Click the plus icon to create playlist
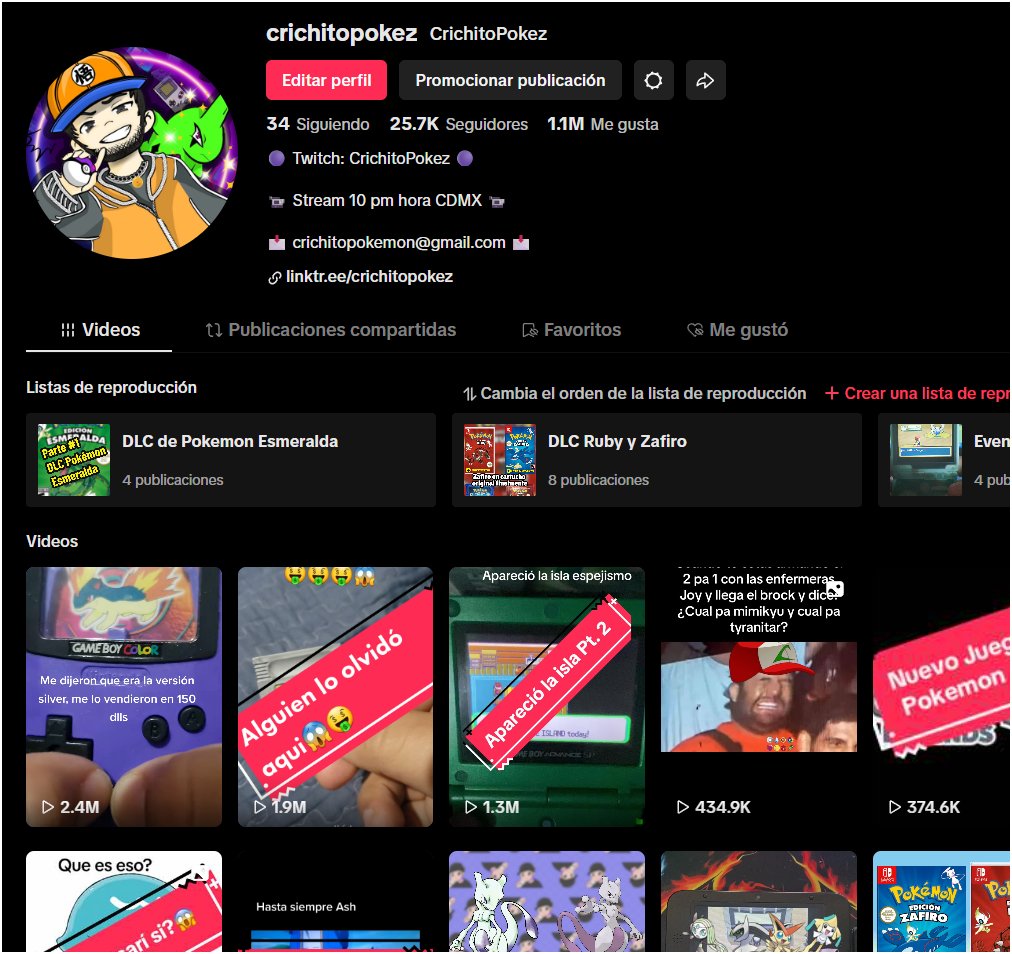Image resolution: width=1012 pixels, height=954 pixels. click(x=832, y=393)
